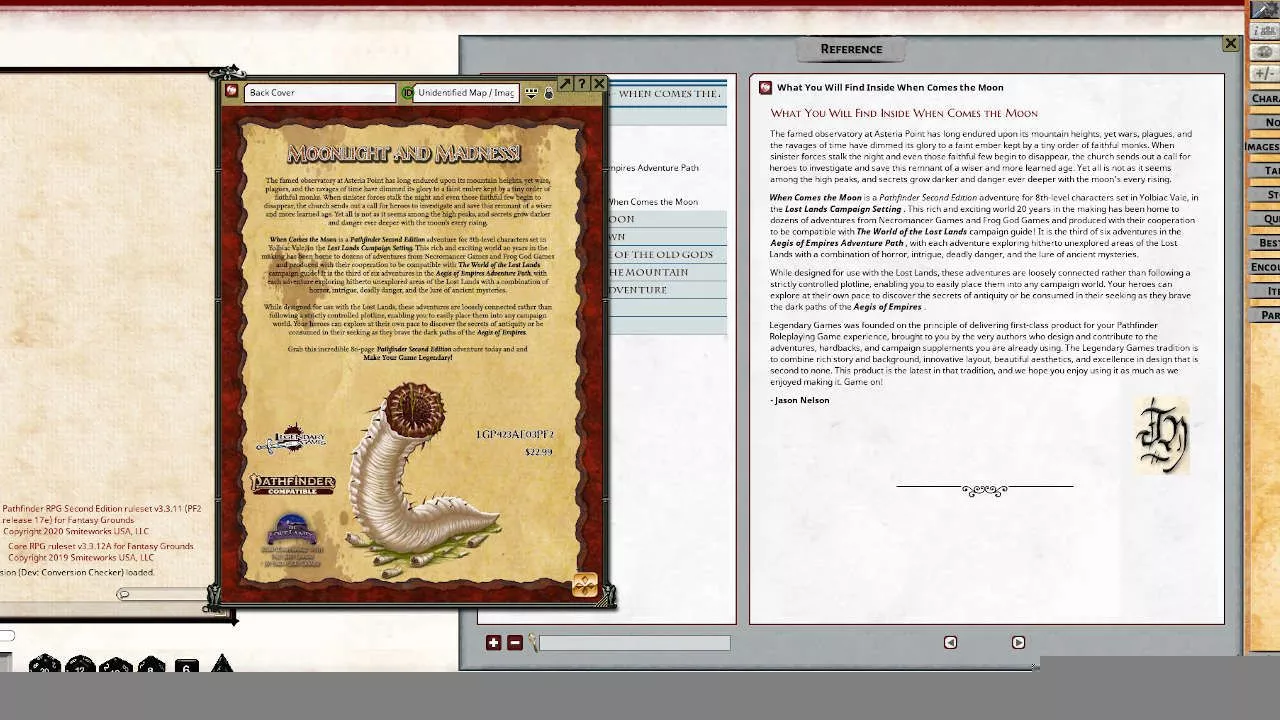Click the LGP423AE03PF2 product code
The width and height of the screenshot is (1280, 720).
tap(514, 435)
